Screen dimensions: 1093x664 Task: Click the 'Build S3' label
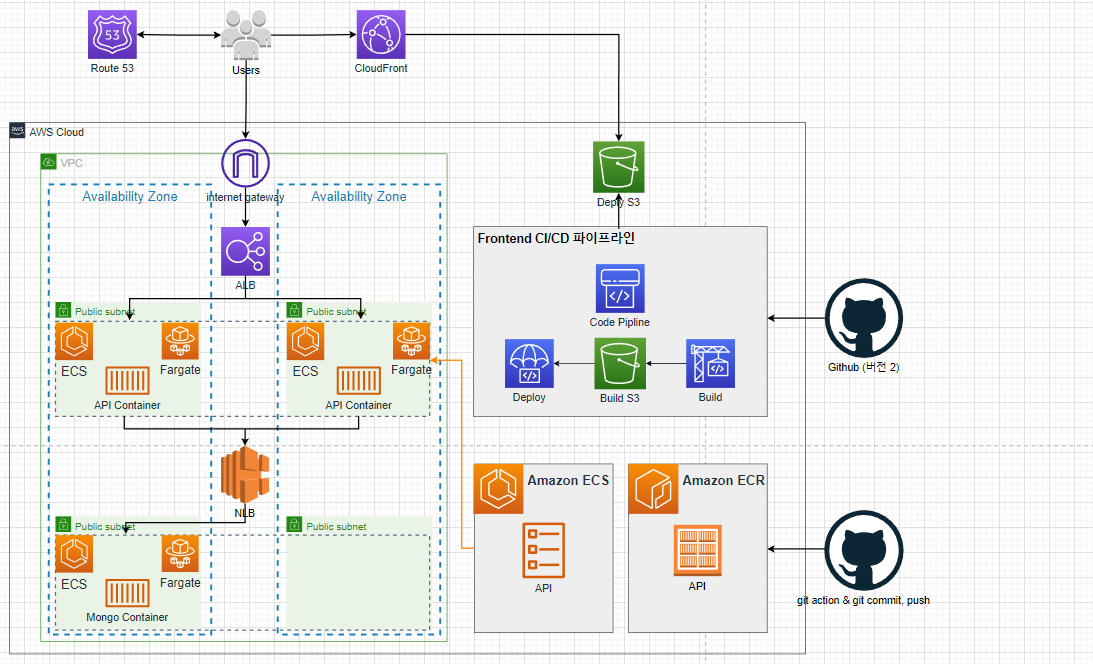click(620, 398)
